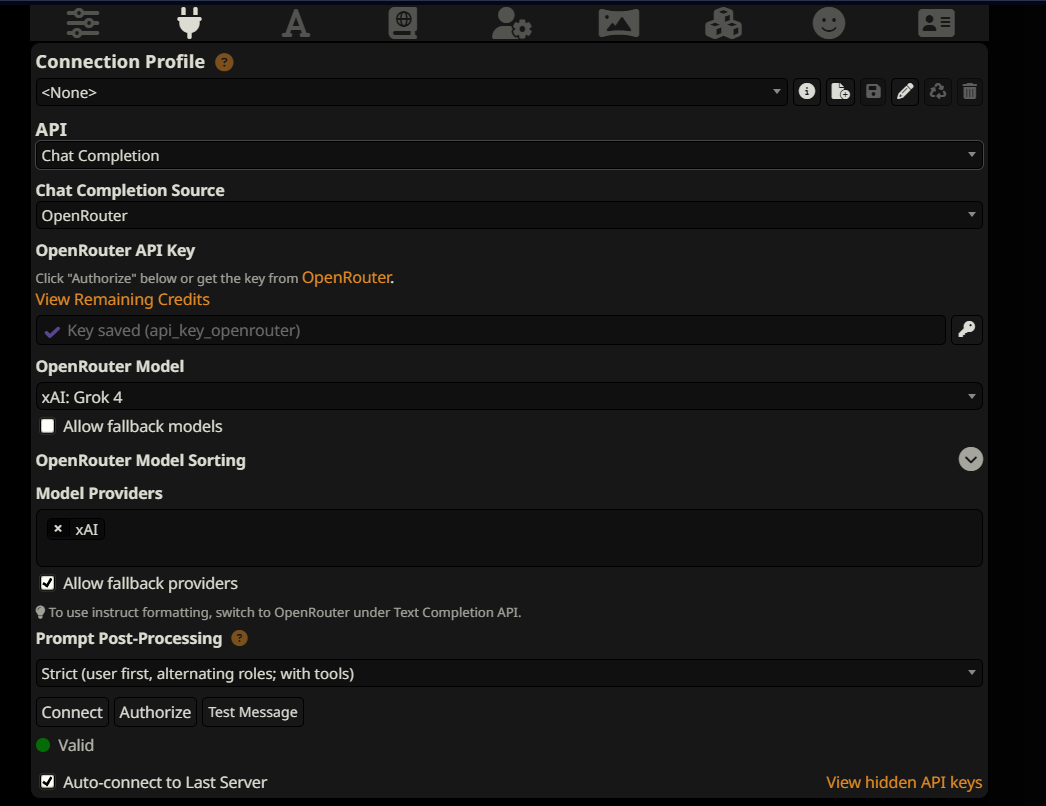
Task: Open API Connections plug icon
Action: [189, 23]
